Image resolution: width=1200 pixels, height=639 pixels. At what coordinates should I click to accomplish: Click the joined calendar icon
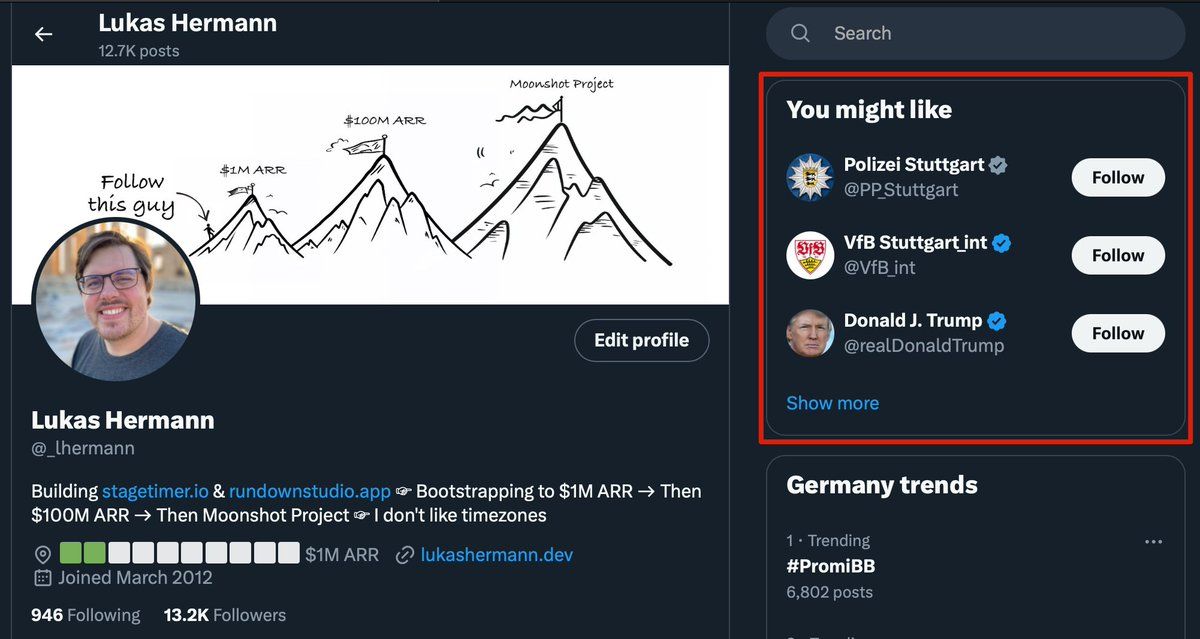pos(43,578)
